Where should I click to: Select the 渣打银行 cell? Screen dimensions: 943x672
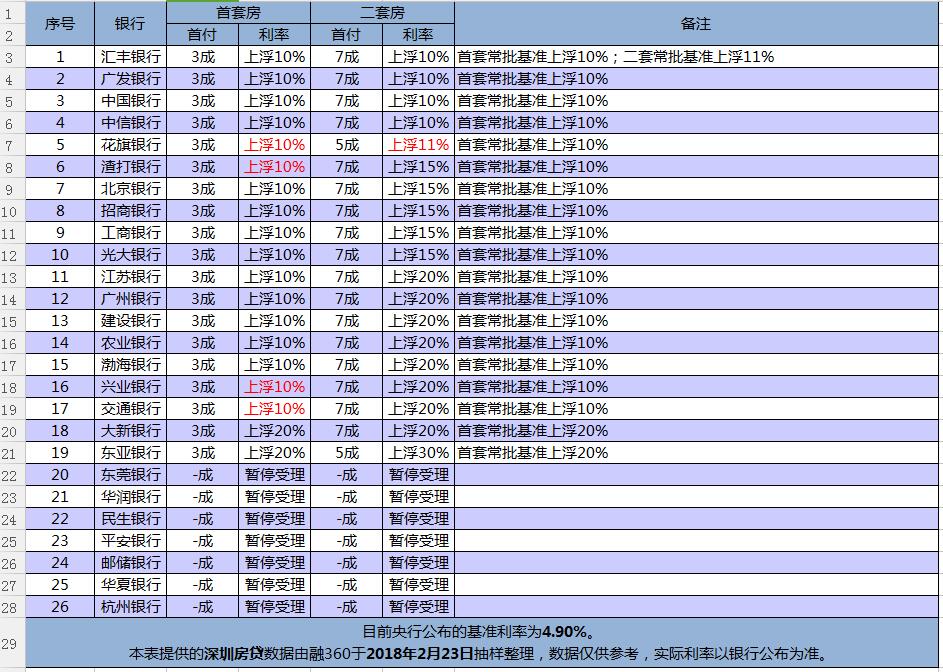point(130,167)
